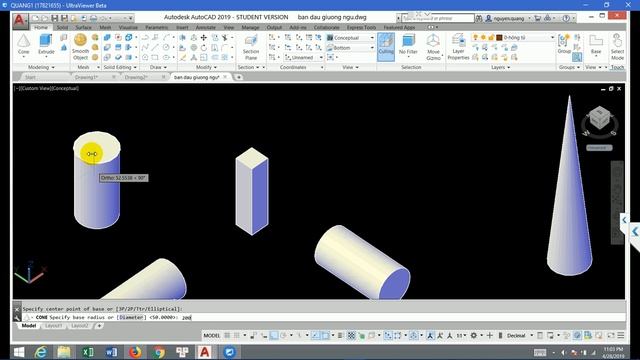Open Word from the taskbar
The image size is (640, 360).
111,352
